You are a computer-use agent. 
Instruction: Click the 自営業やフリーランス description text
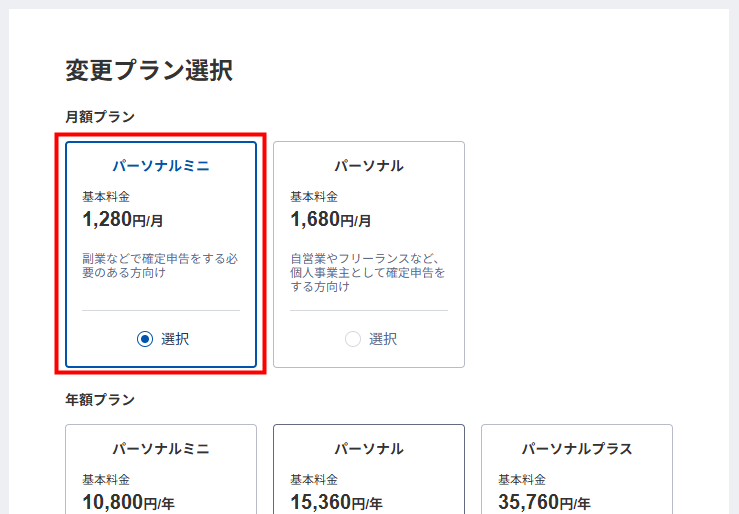pos(368,273)
